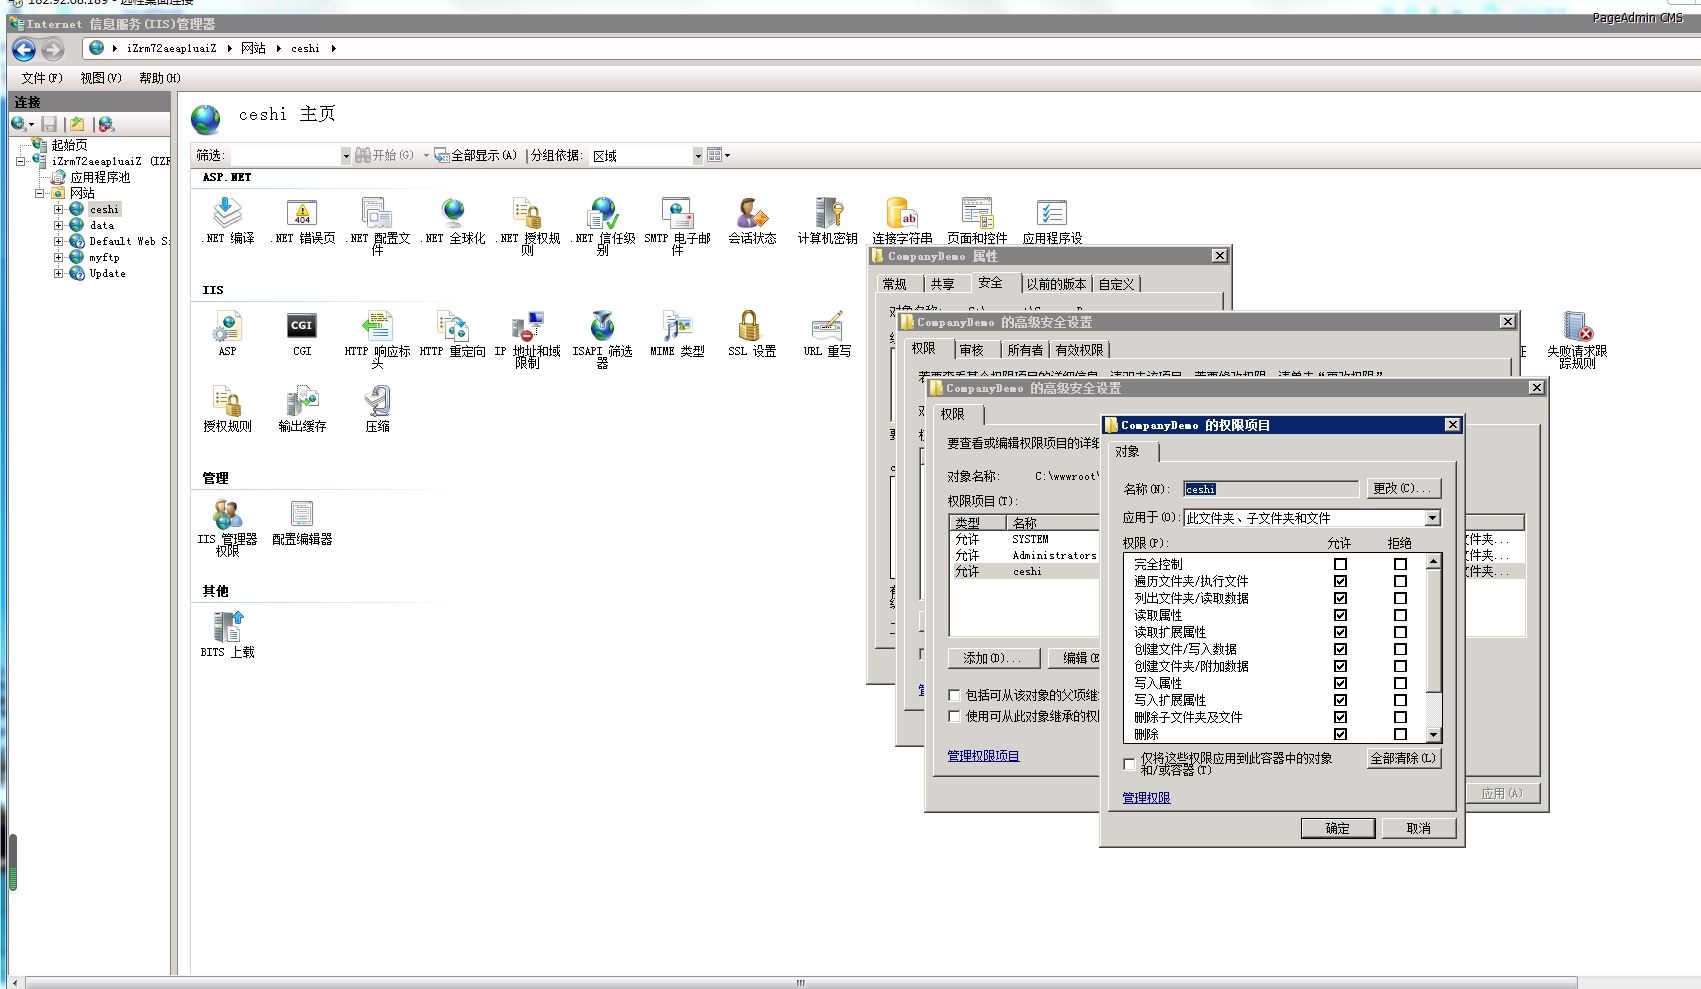The image size is (1701, 989).
Task: Open the 帮助(H) menu
Action: (x=160, y=78)
